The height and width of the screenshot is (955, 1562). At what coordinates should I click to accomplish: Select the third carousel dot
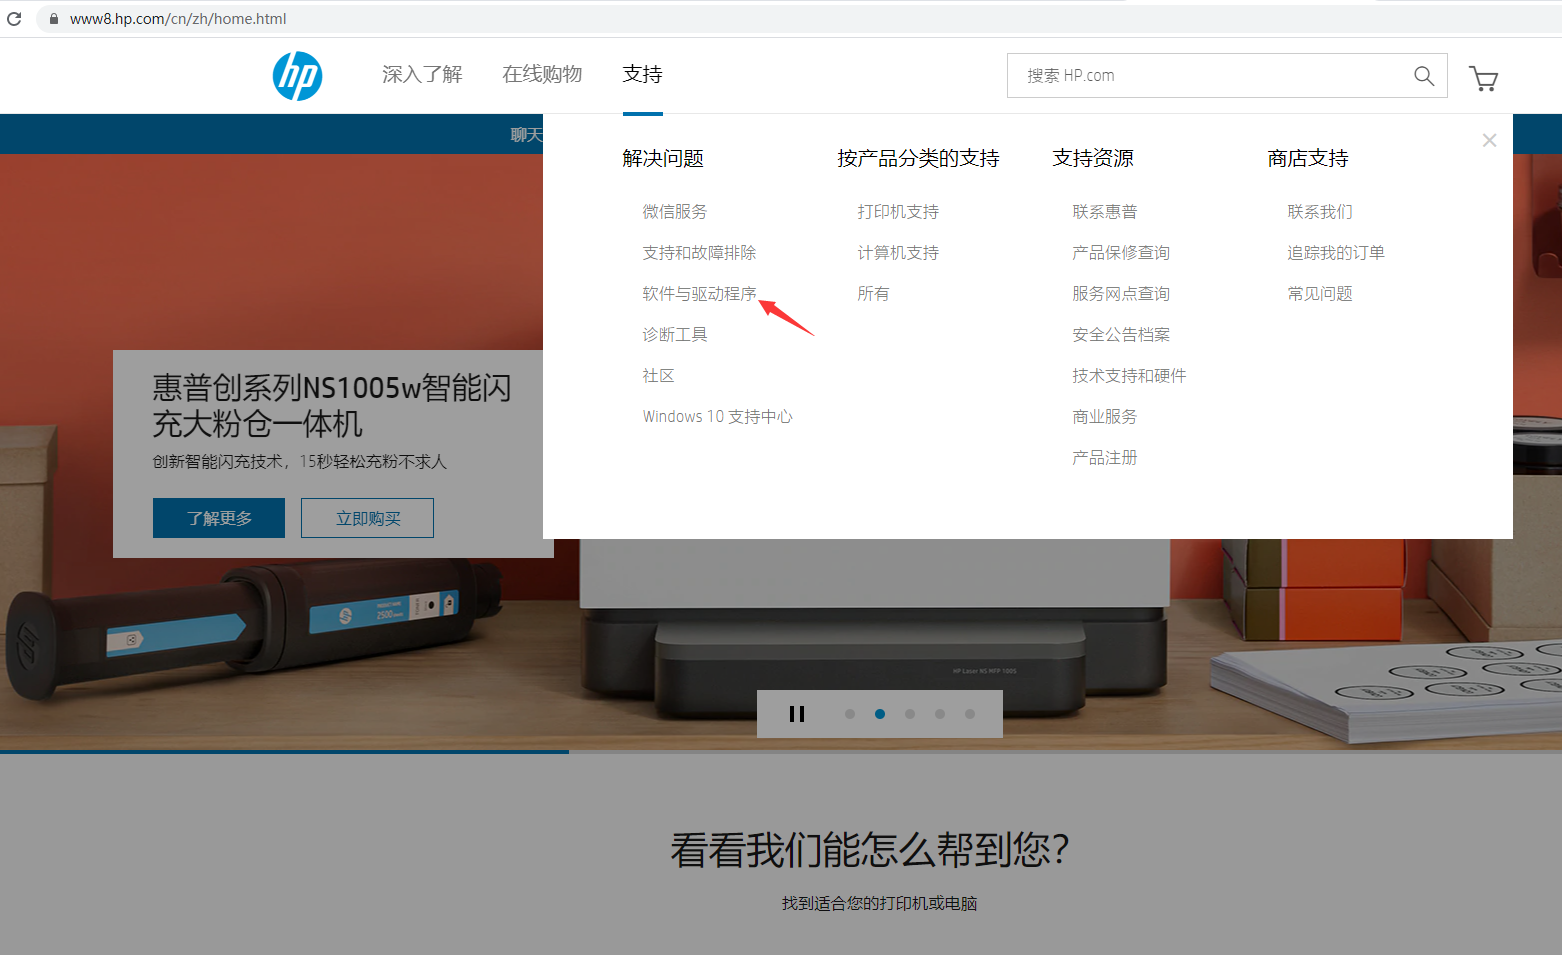[x=910, y=714]
